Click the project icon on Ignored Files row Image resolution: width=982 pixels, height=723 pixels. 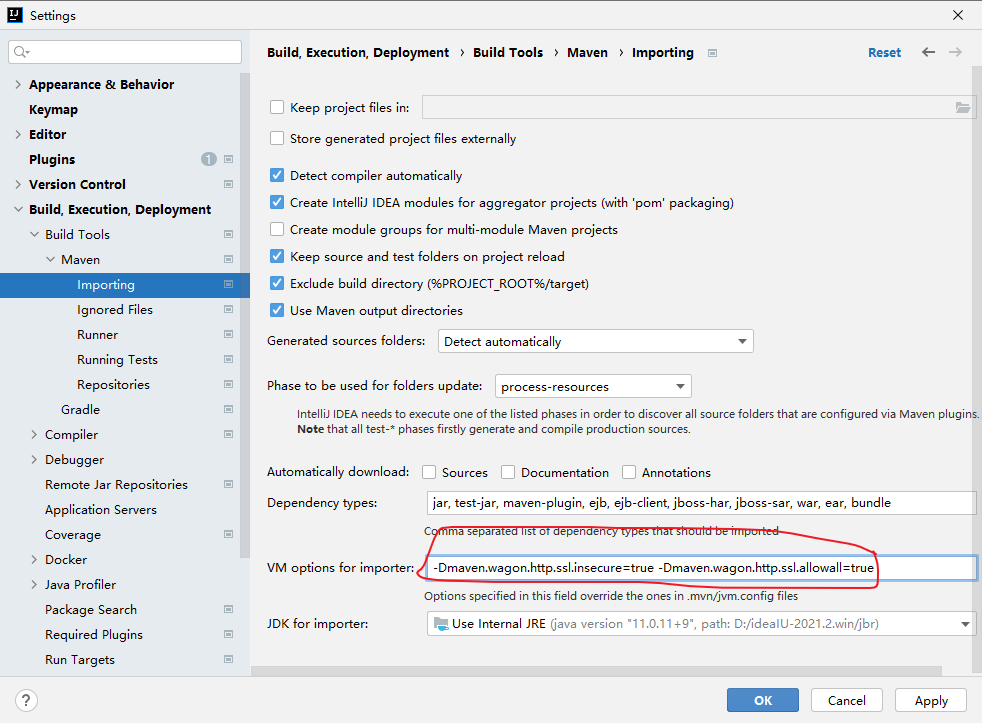coord(229,309)
